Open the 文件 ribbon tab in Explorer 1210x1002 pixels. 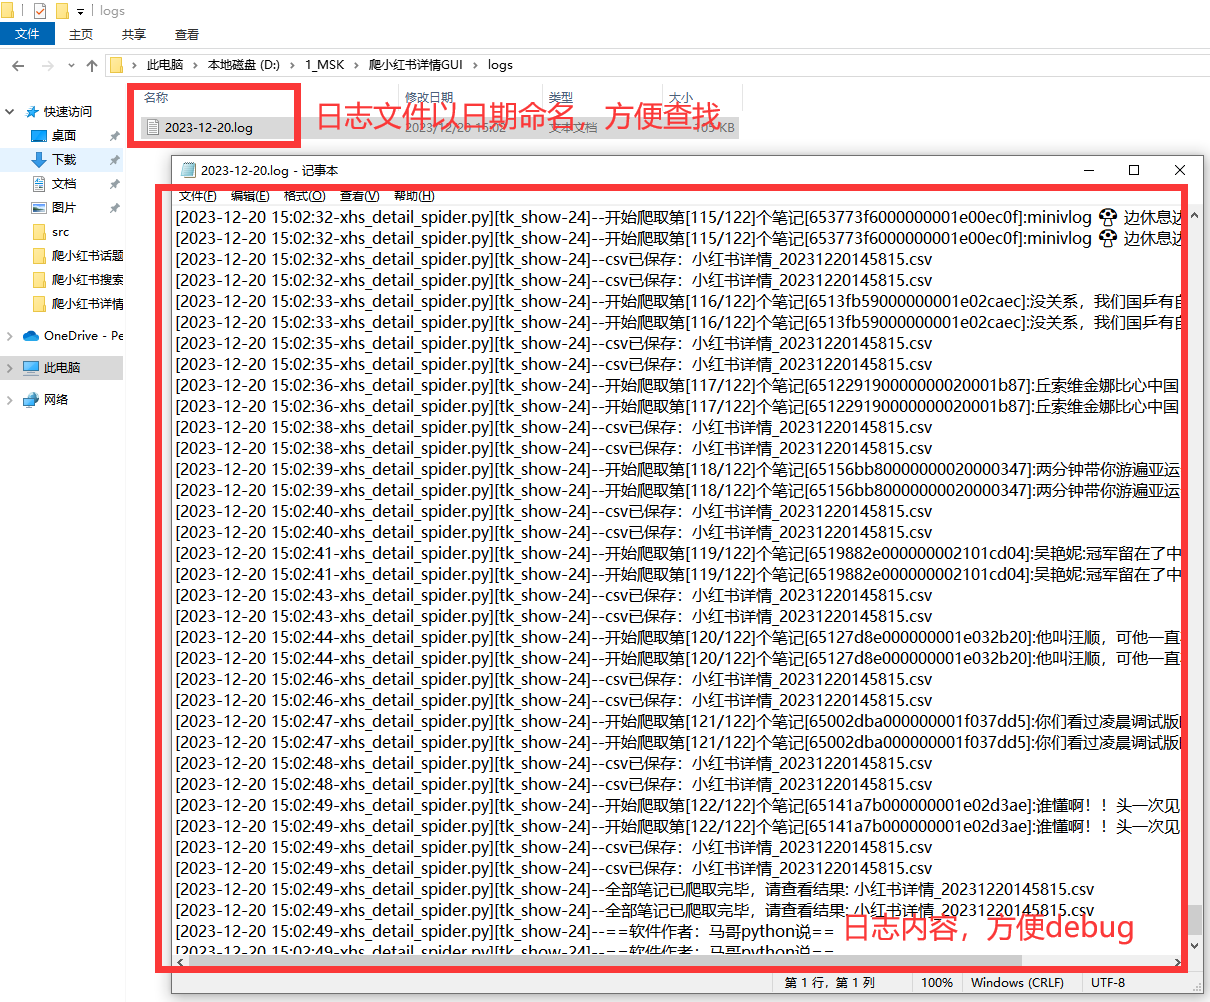(27, 34)
